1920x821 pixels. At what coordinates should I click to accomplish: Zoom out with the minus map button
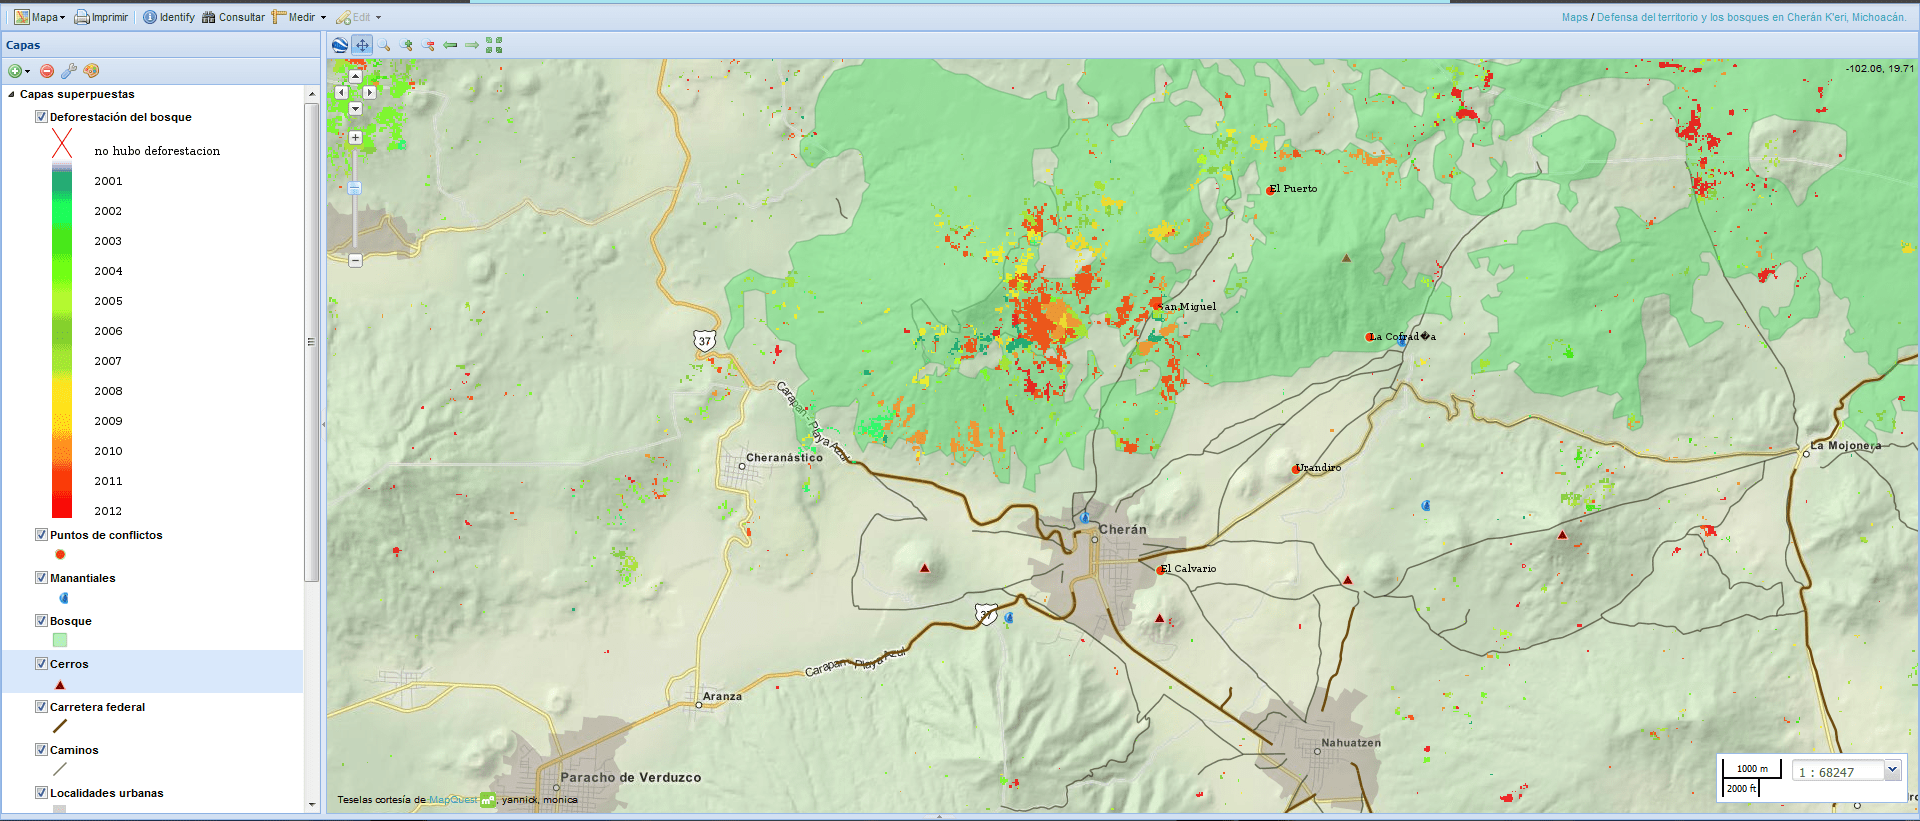[355, 260]
